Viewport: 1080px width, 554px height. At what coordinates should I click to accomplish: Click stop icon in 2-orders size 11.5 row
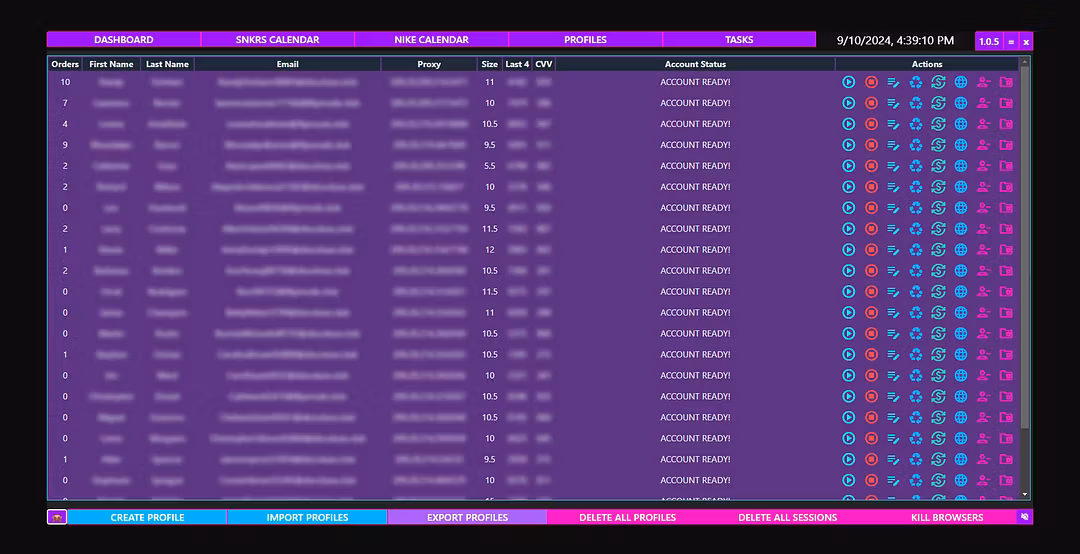871,229
